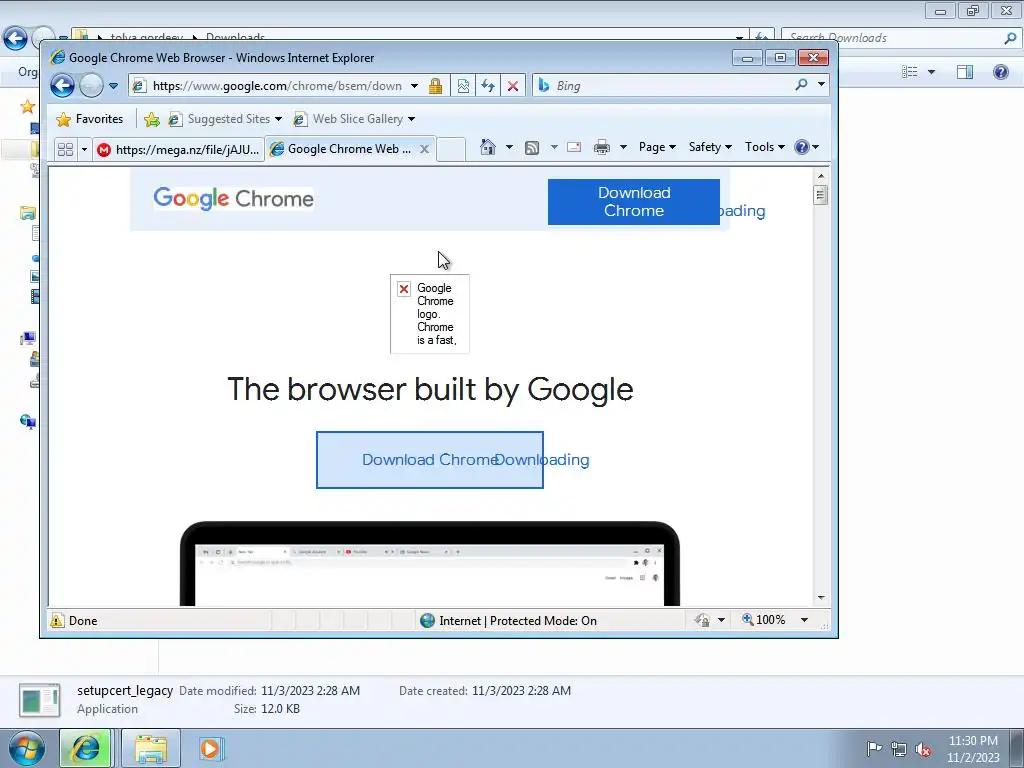Click the RSS Feeds icon
The width and height of the screenshot is (1024, 768).
pos(532,148)
